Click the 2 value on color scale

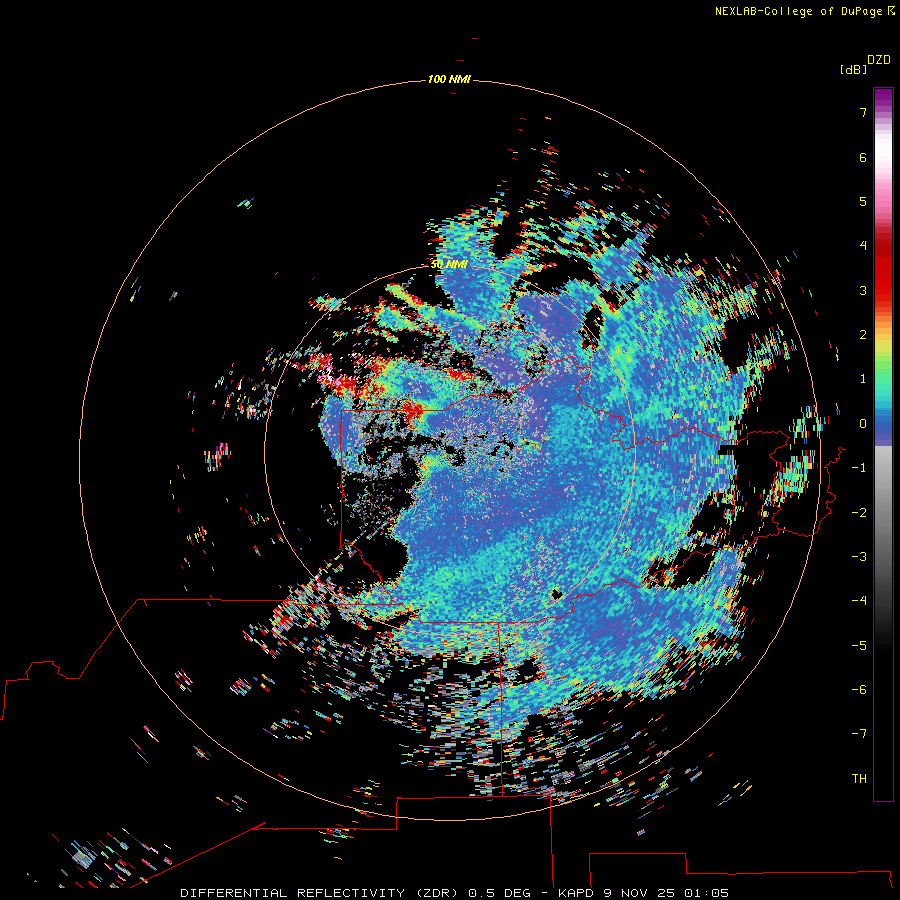click(863, 335)
